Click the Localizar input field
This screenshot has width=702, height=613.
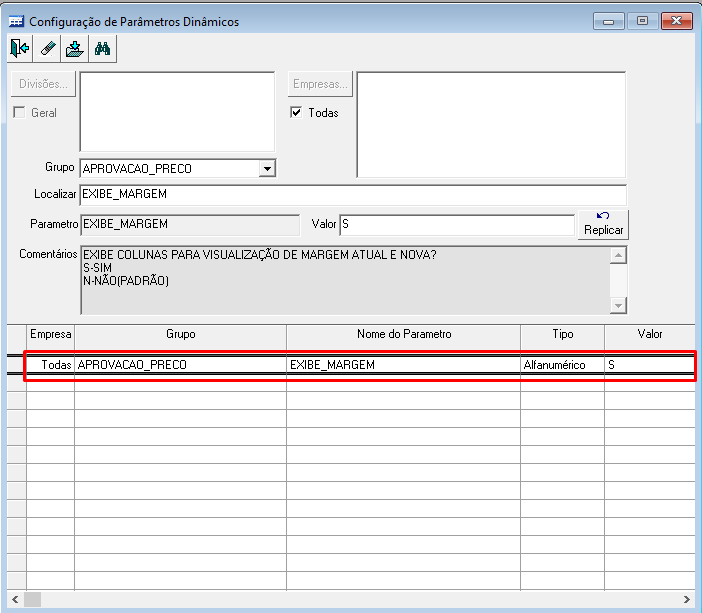click(x=353, y=194)
